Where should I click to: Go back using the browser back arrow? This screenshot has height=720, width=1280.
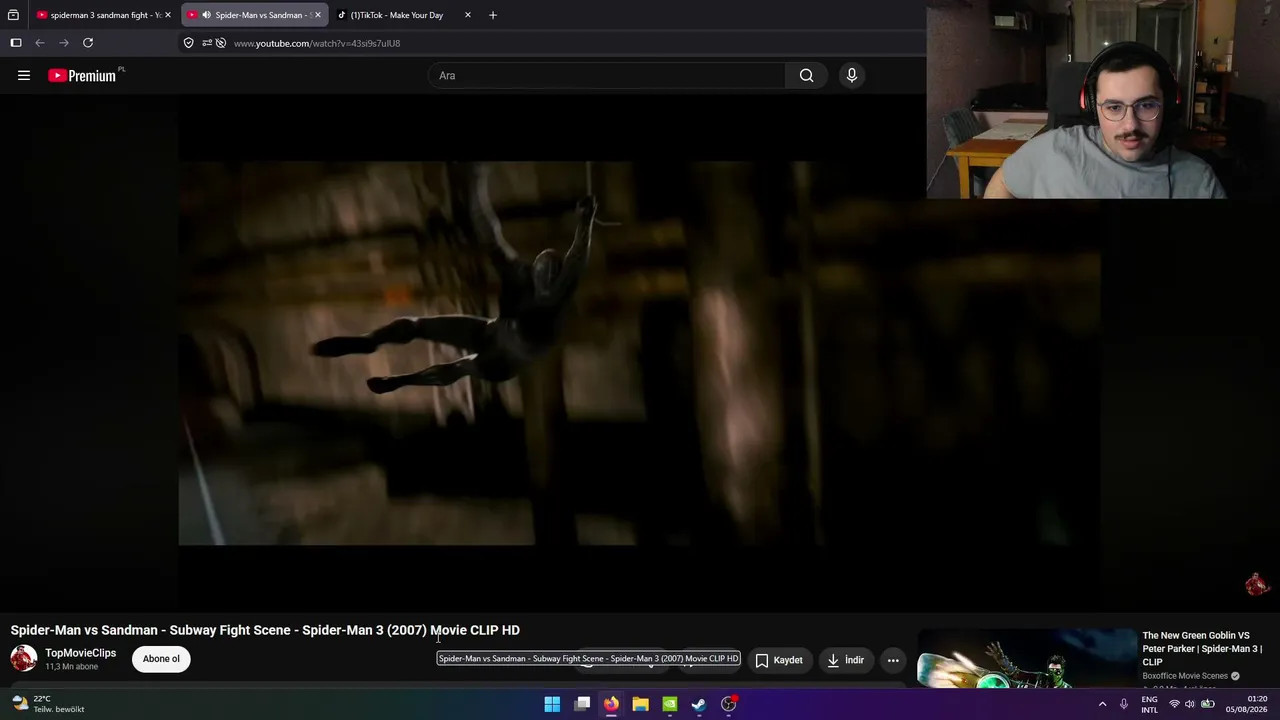coord(40,43)
